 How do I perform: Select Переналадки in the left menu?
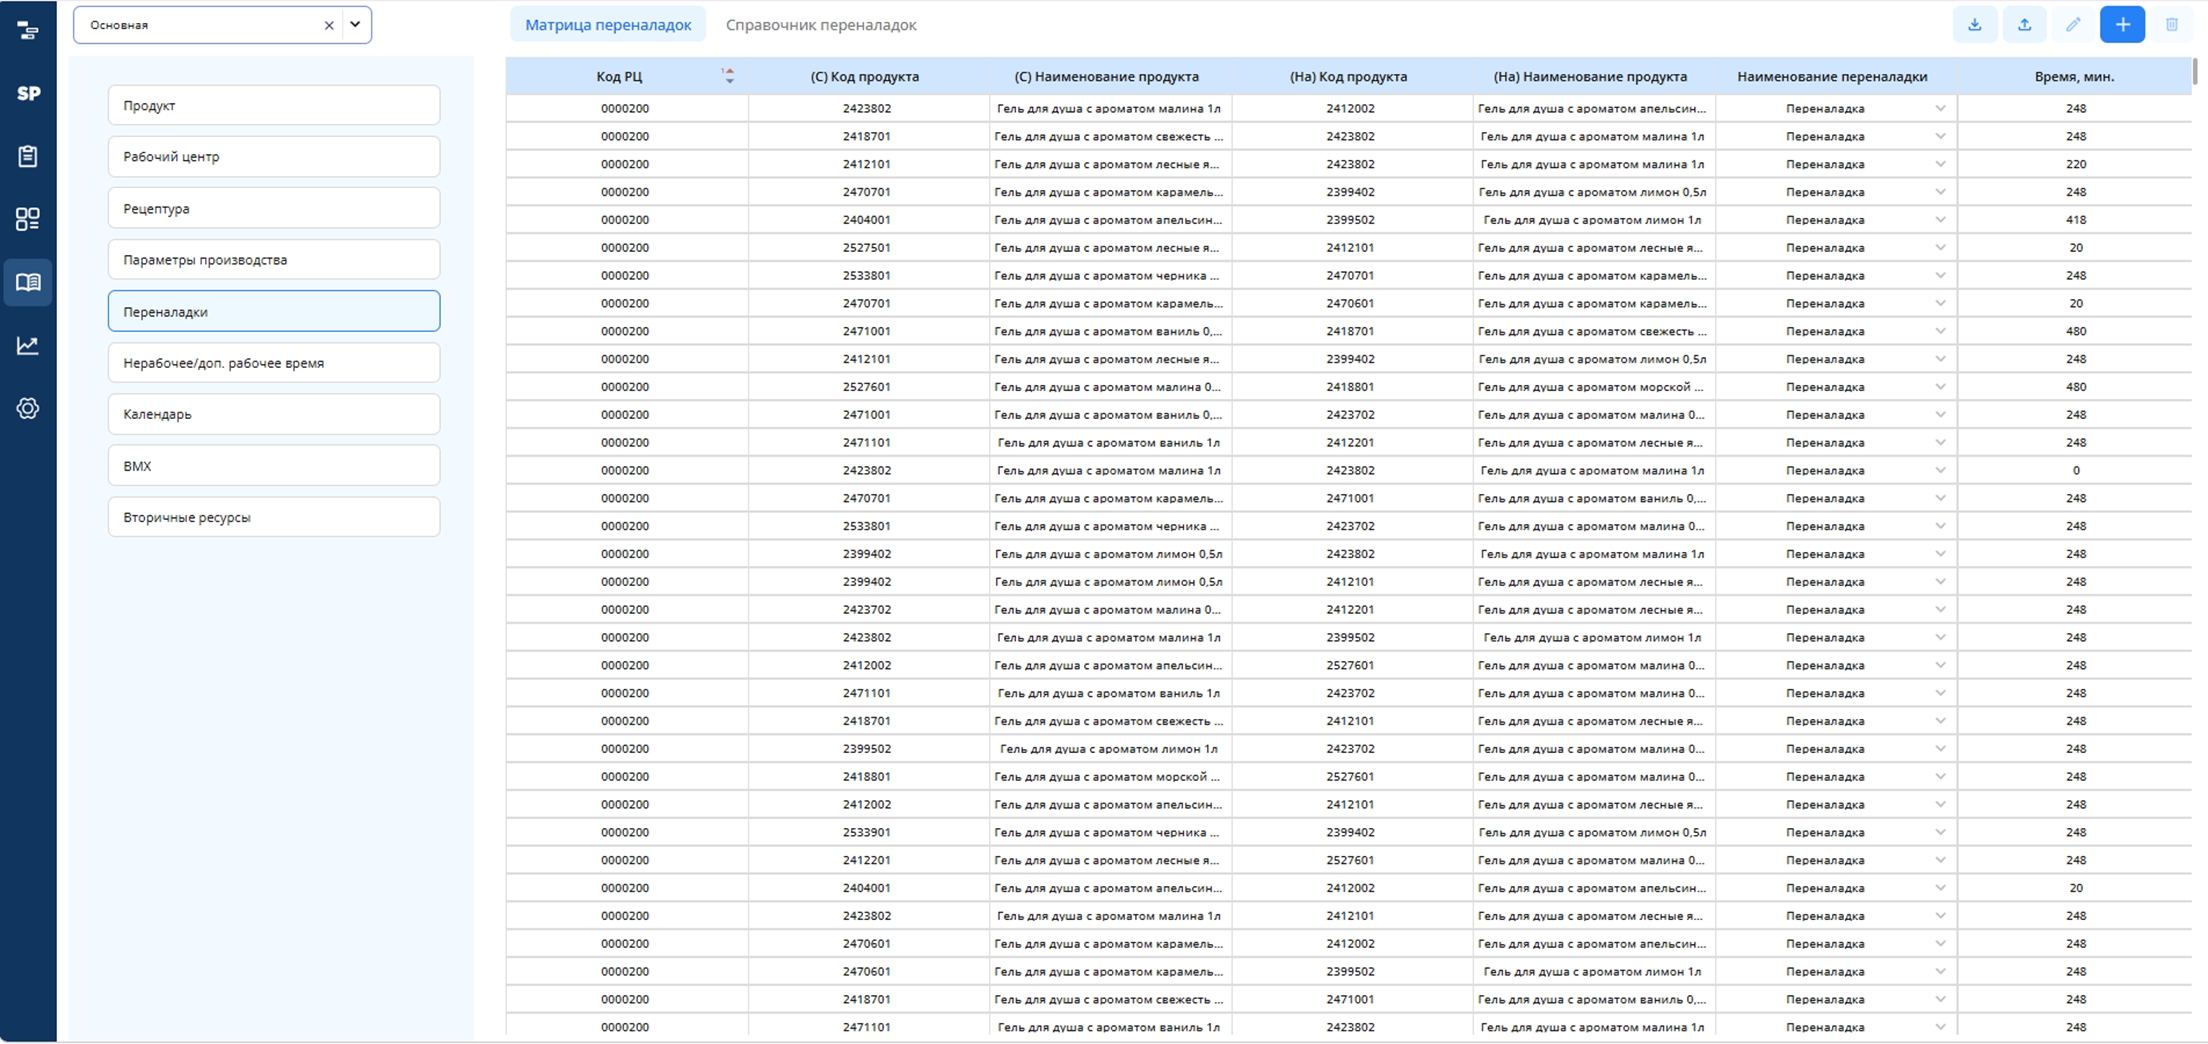pos(274,311)
